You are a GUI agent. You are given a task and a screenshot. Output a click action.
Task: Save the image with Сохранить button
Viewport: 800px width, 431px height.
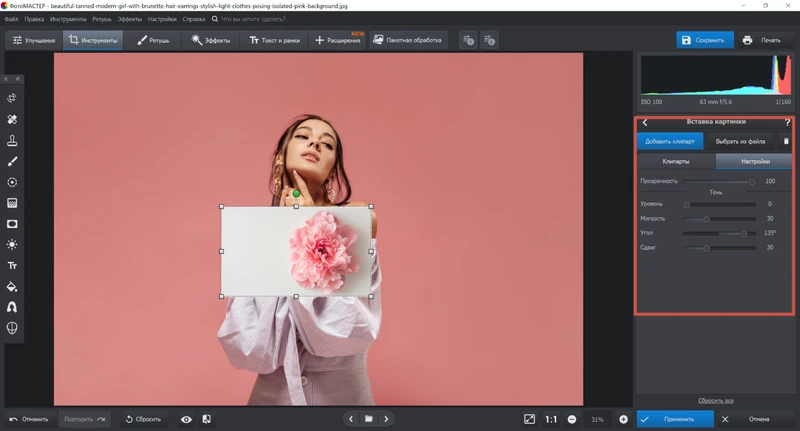[x=705, y=40]
